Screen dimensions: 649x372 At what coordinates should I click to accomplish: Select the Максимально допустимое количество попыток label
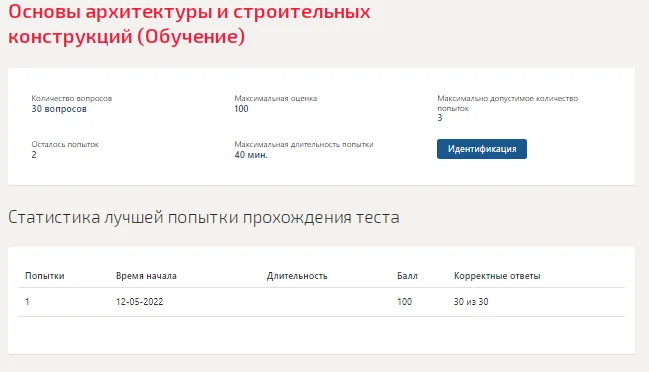(507, 103)
